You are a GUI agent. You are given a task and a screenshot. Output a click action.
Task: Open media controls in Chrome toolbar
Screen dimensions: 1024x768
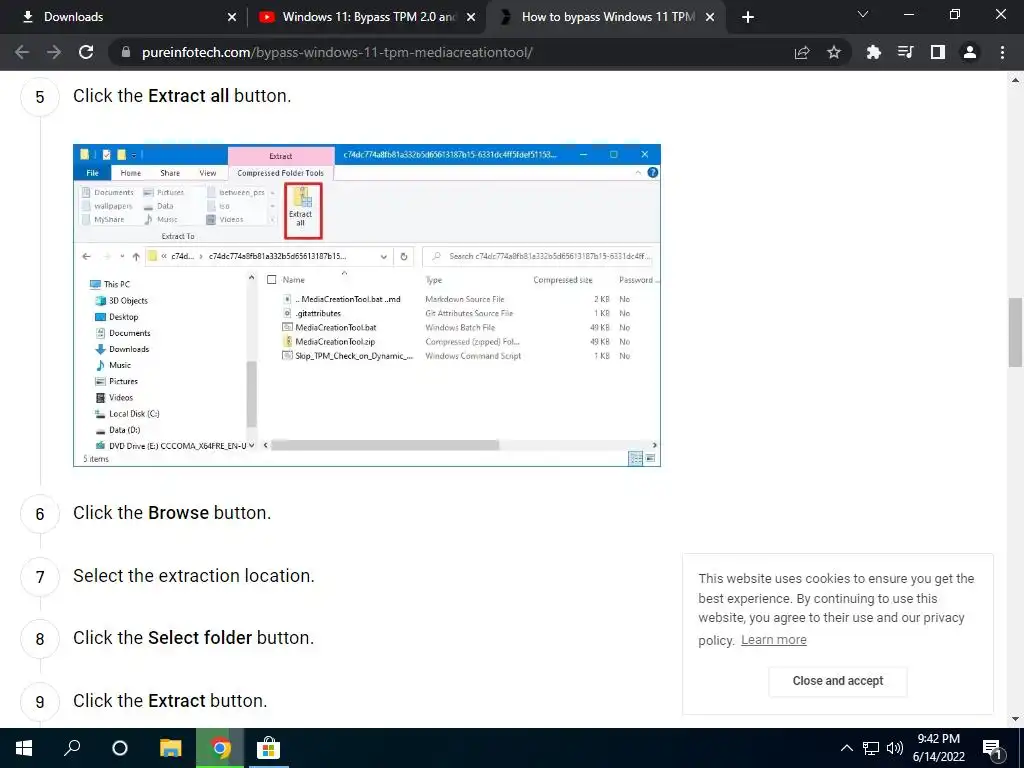[x=905, y=52]
